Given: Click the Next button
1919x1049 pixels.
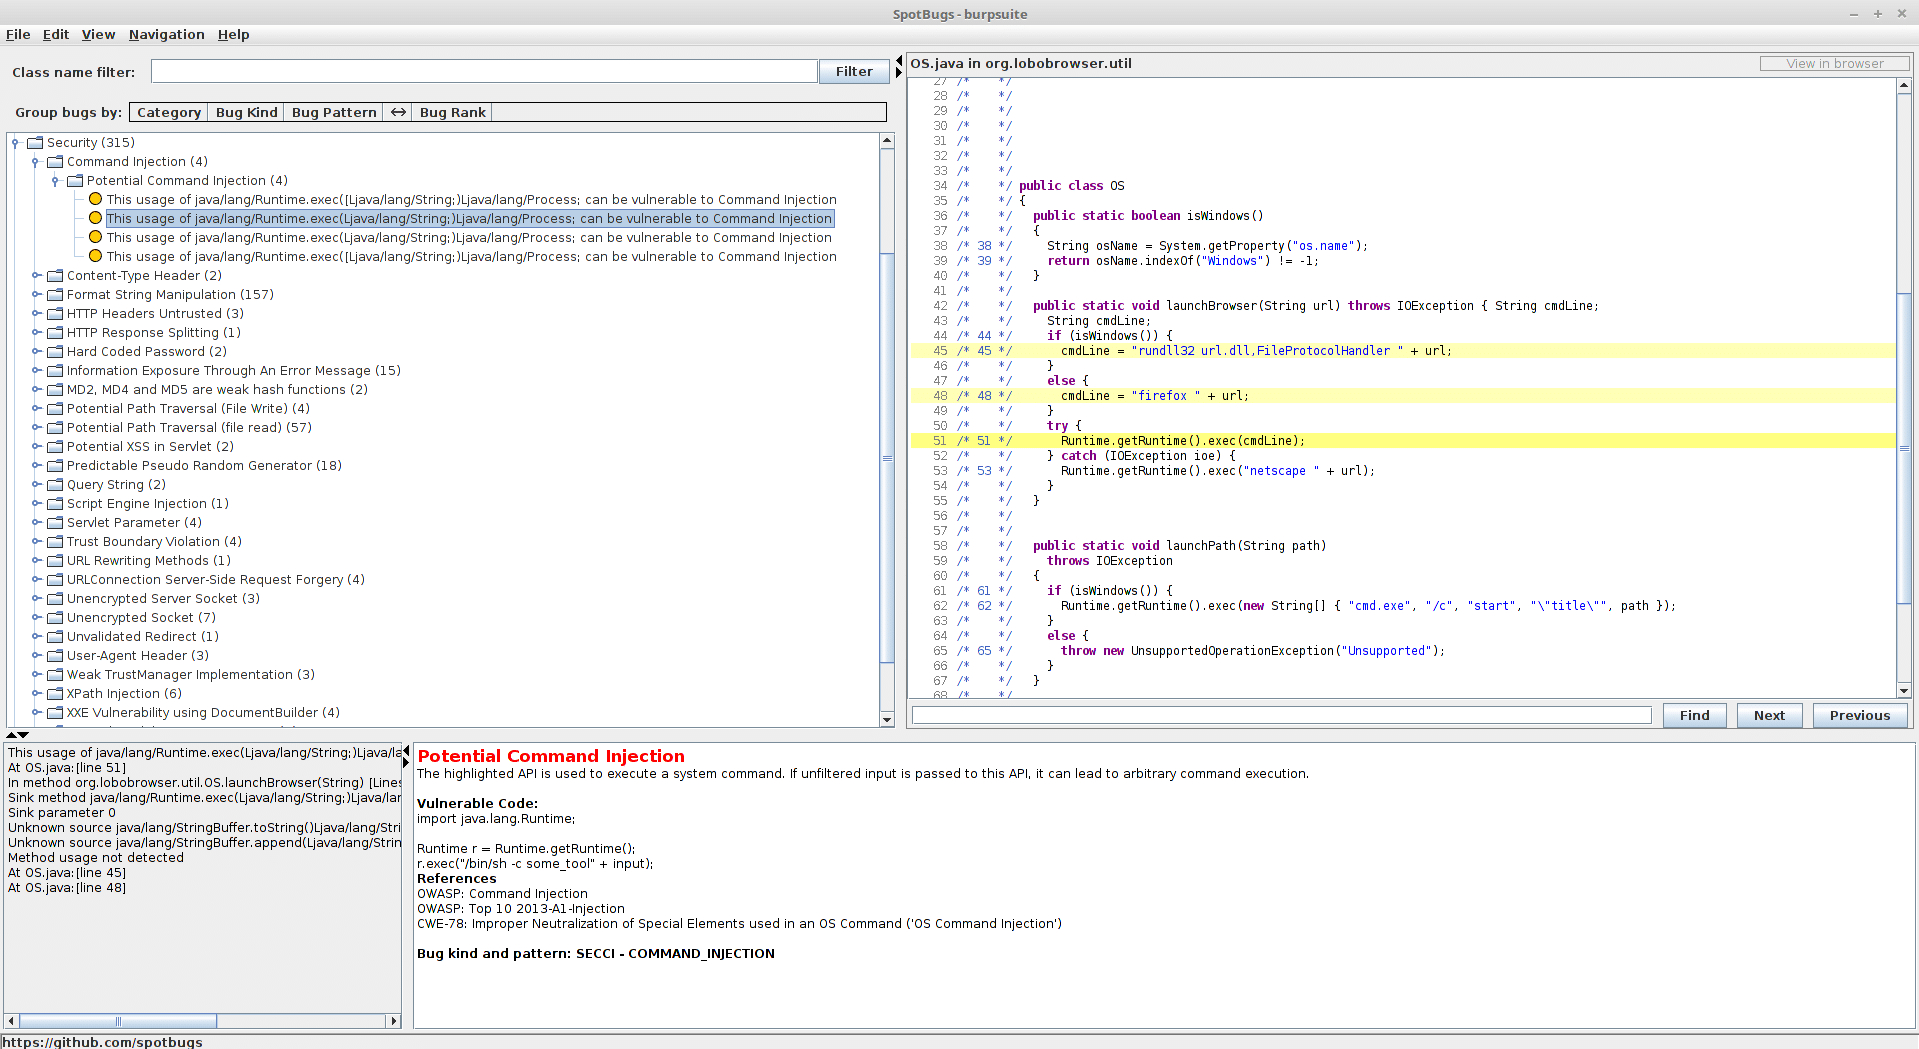Looking at the screenshot, I should (x=1769, y=715).
